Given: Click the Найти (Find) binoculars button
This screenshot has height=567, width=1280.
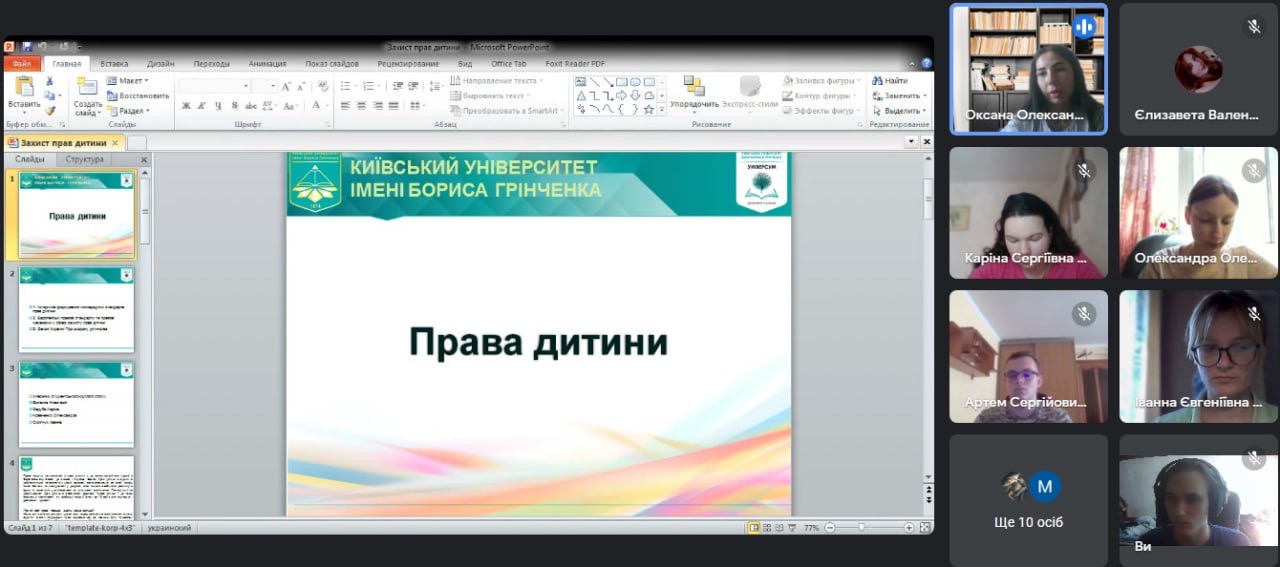Looking at the screenshot, I should click(890, 80).
